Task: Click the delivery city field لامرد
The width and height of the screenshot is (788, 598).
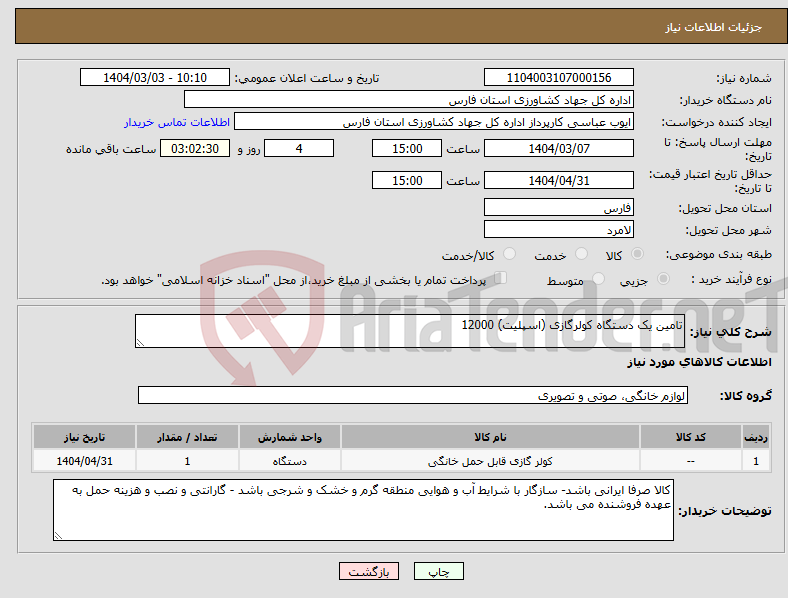Action: pyautogui.click(x=558, y=230)
